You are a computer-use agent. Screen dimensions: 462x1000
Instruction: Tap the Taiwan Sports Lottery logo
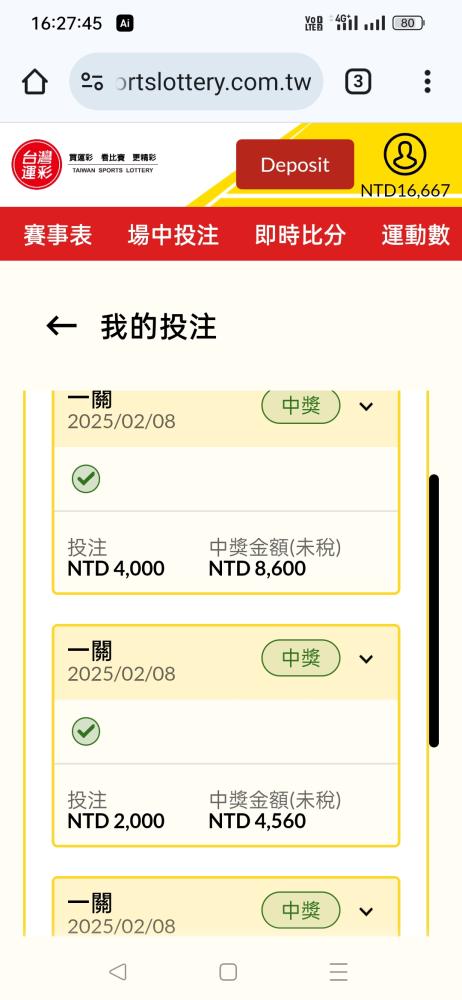pyautogui.click(x=84, y=164)
